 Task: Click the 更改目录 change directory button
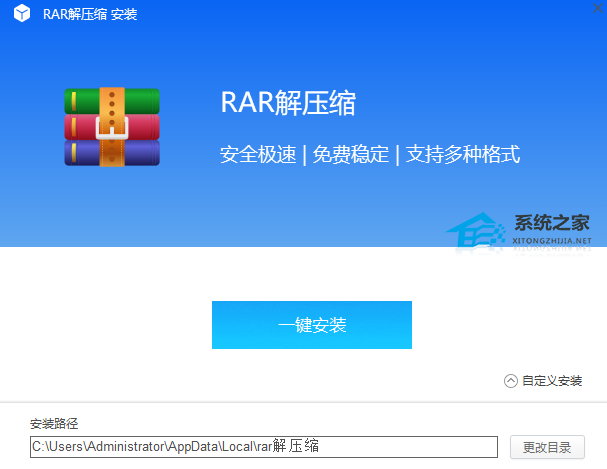[x=547, y=447]
